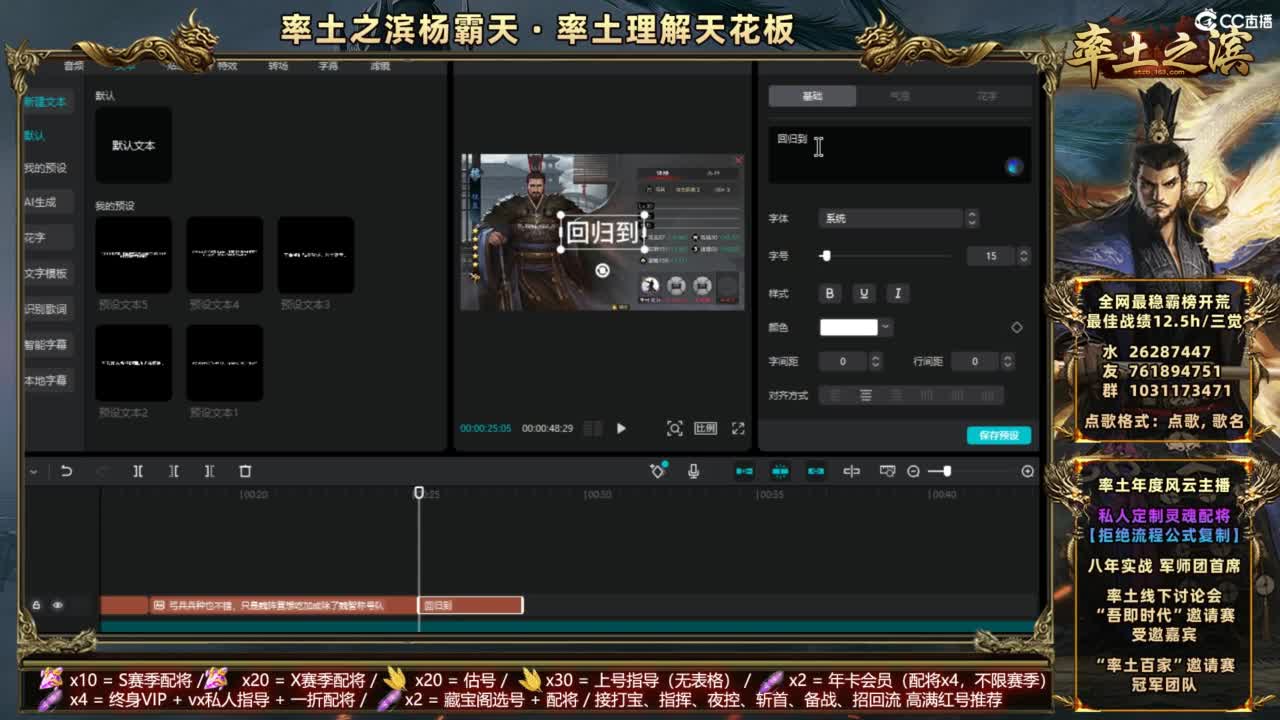
Task: Play the preview video
Action: click(x=621, y=428)
